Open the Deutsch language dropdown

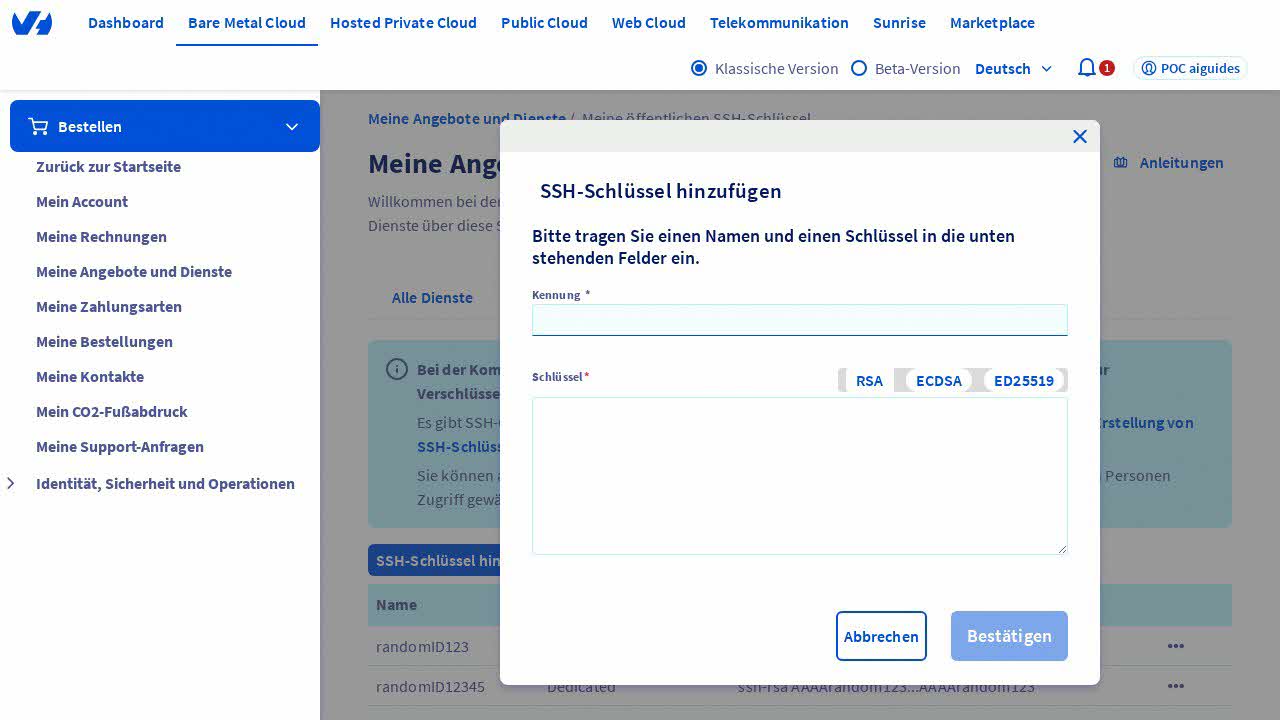(1014, 68)
